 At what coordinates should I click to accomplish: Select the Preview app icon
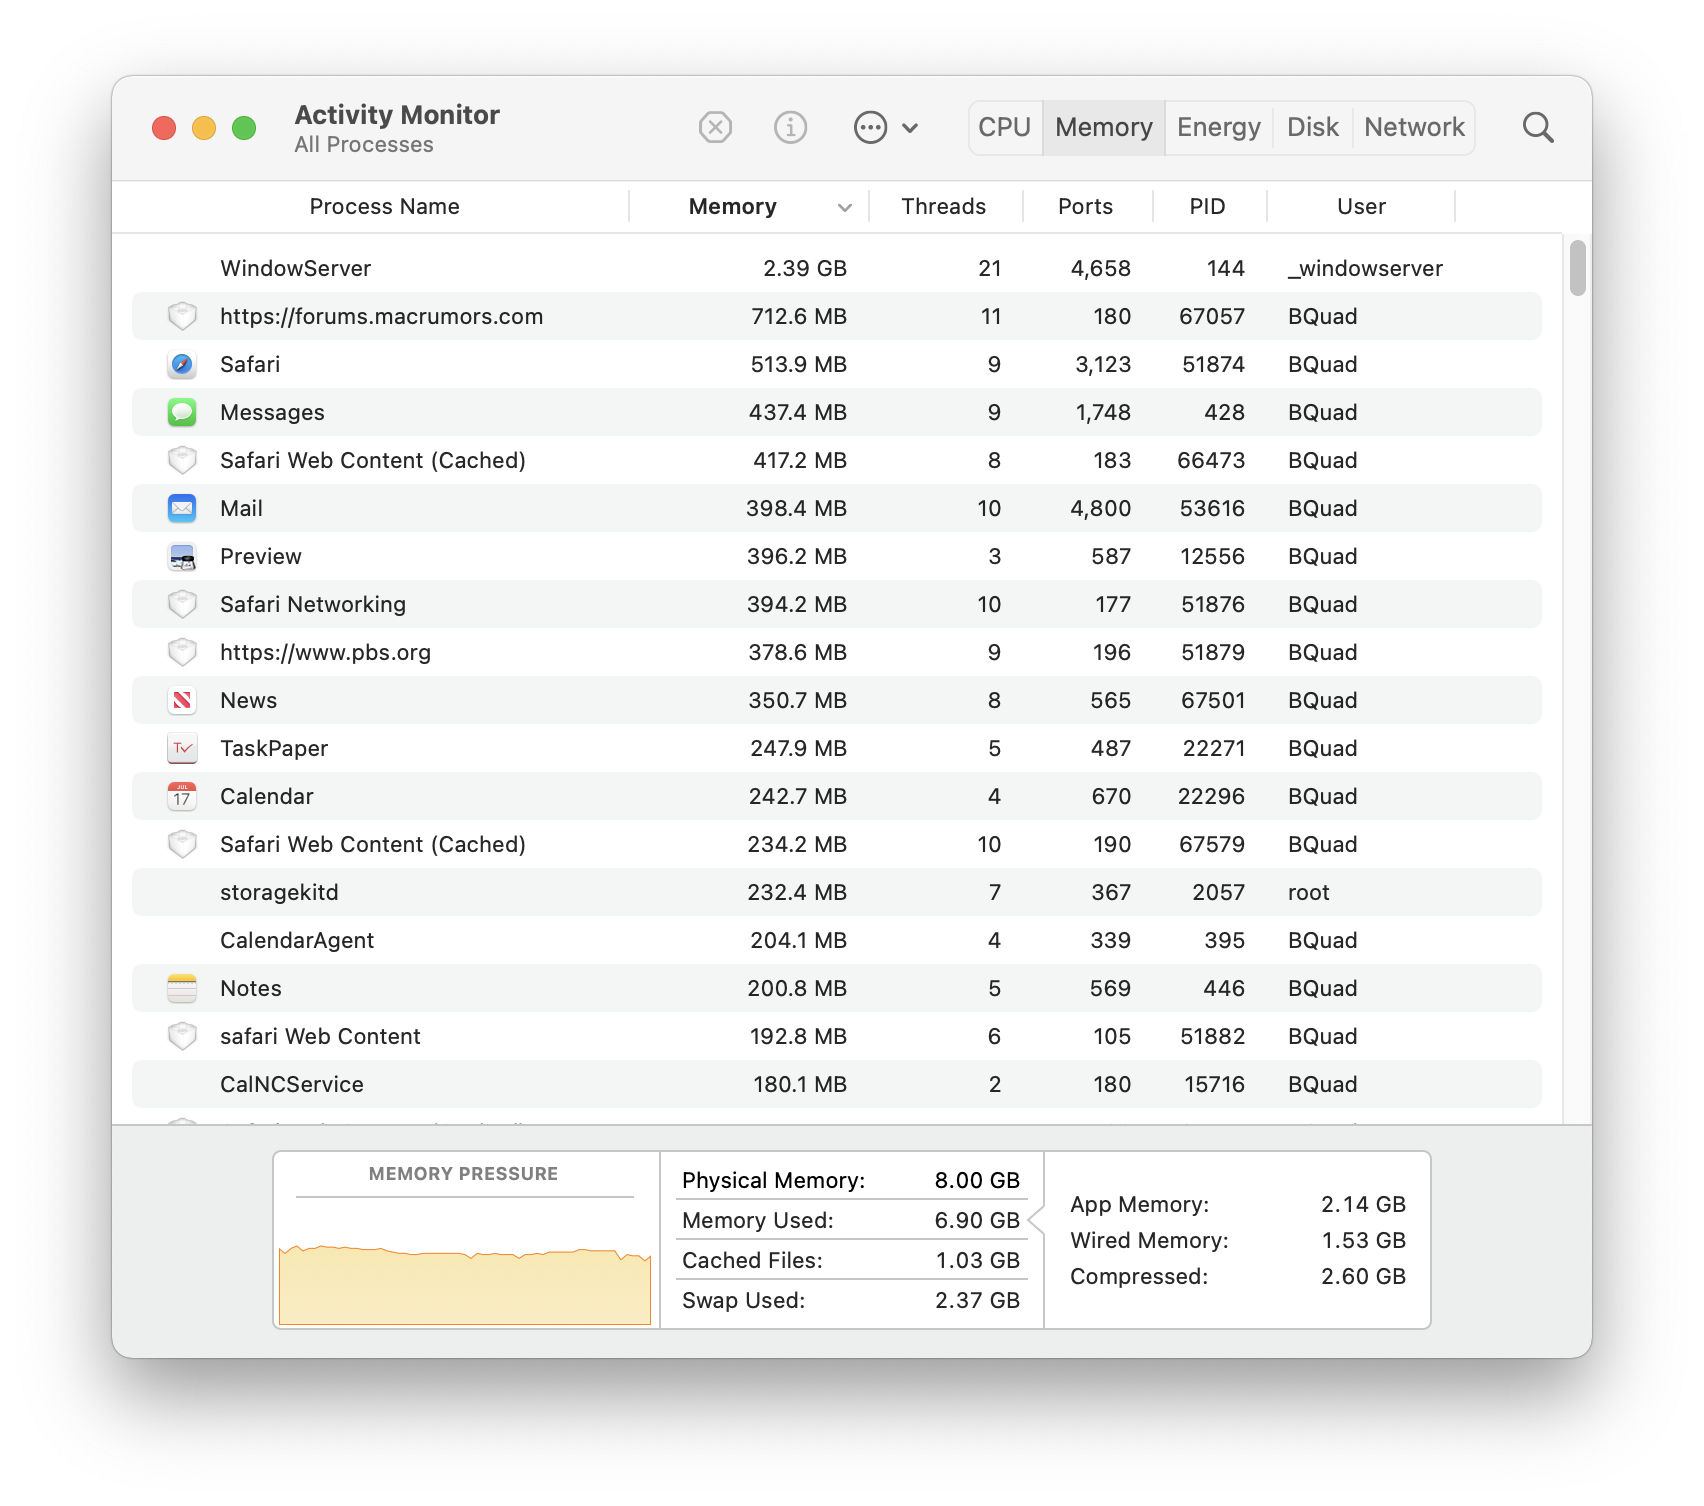pyautogui.click(x=182, y=556)
